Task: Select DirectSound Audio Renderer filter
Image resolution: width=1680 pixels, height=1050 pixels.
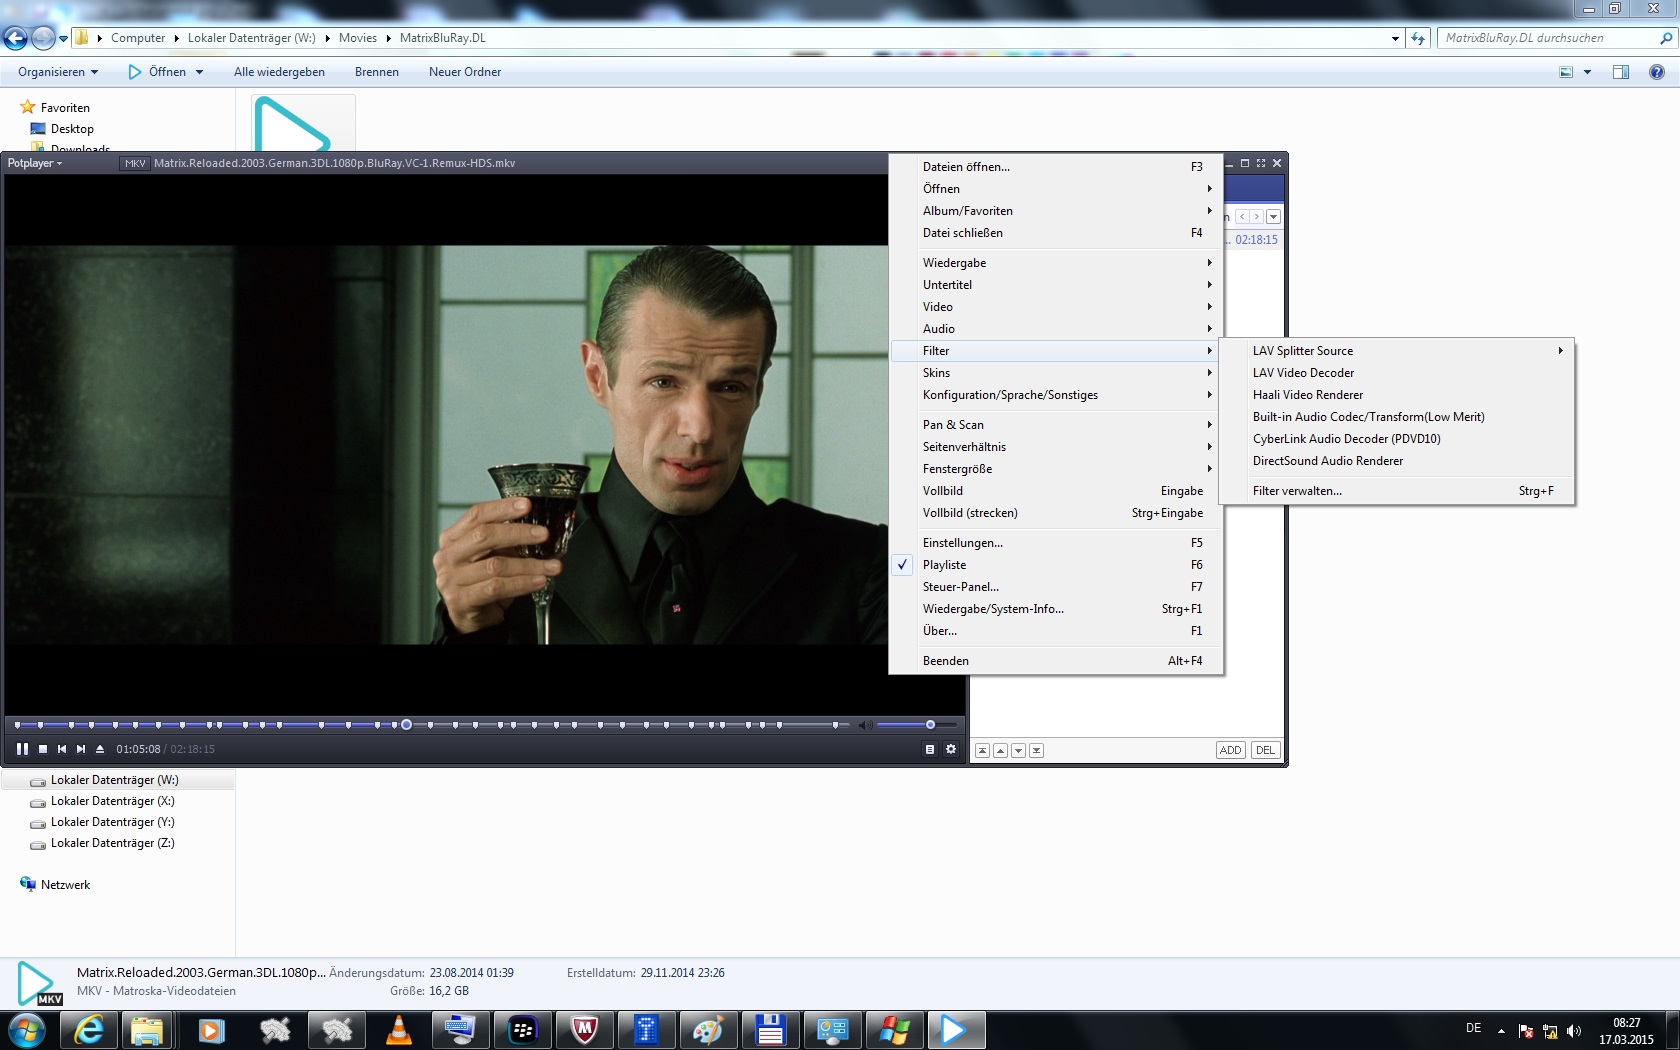Action: (1397, 461)
